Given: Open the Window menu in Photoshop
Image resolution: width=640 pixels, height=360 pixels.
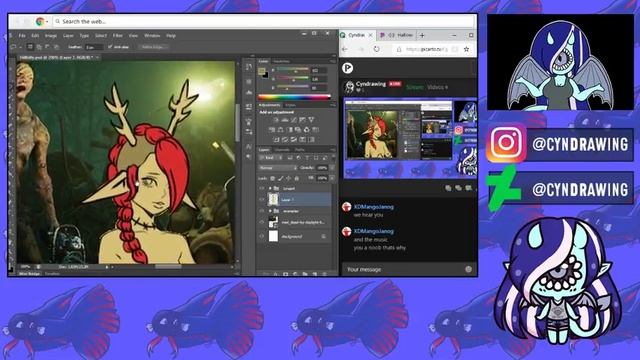Looking at the screenshot, I should [152, 36].
